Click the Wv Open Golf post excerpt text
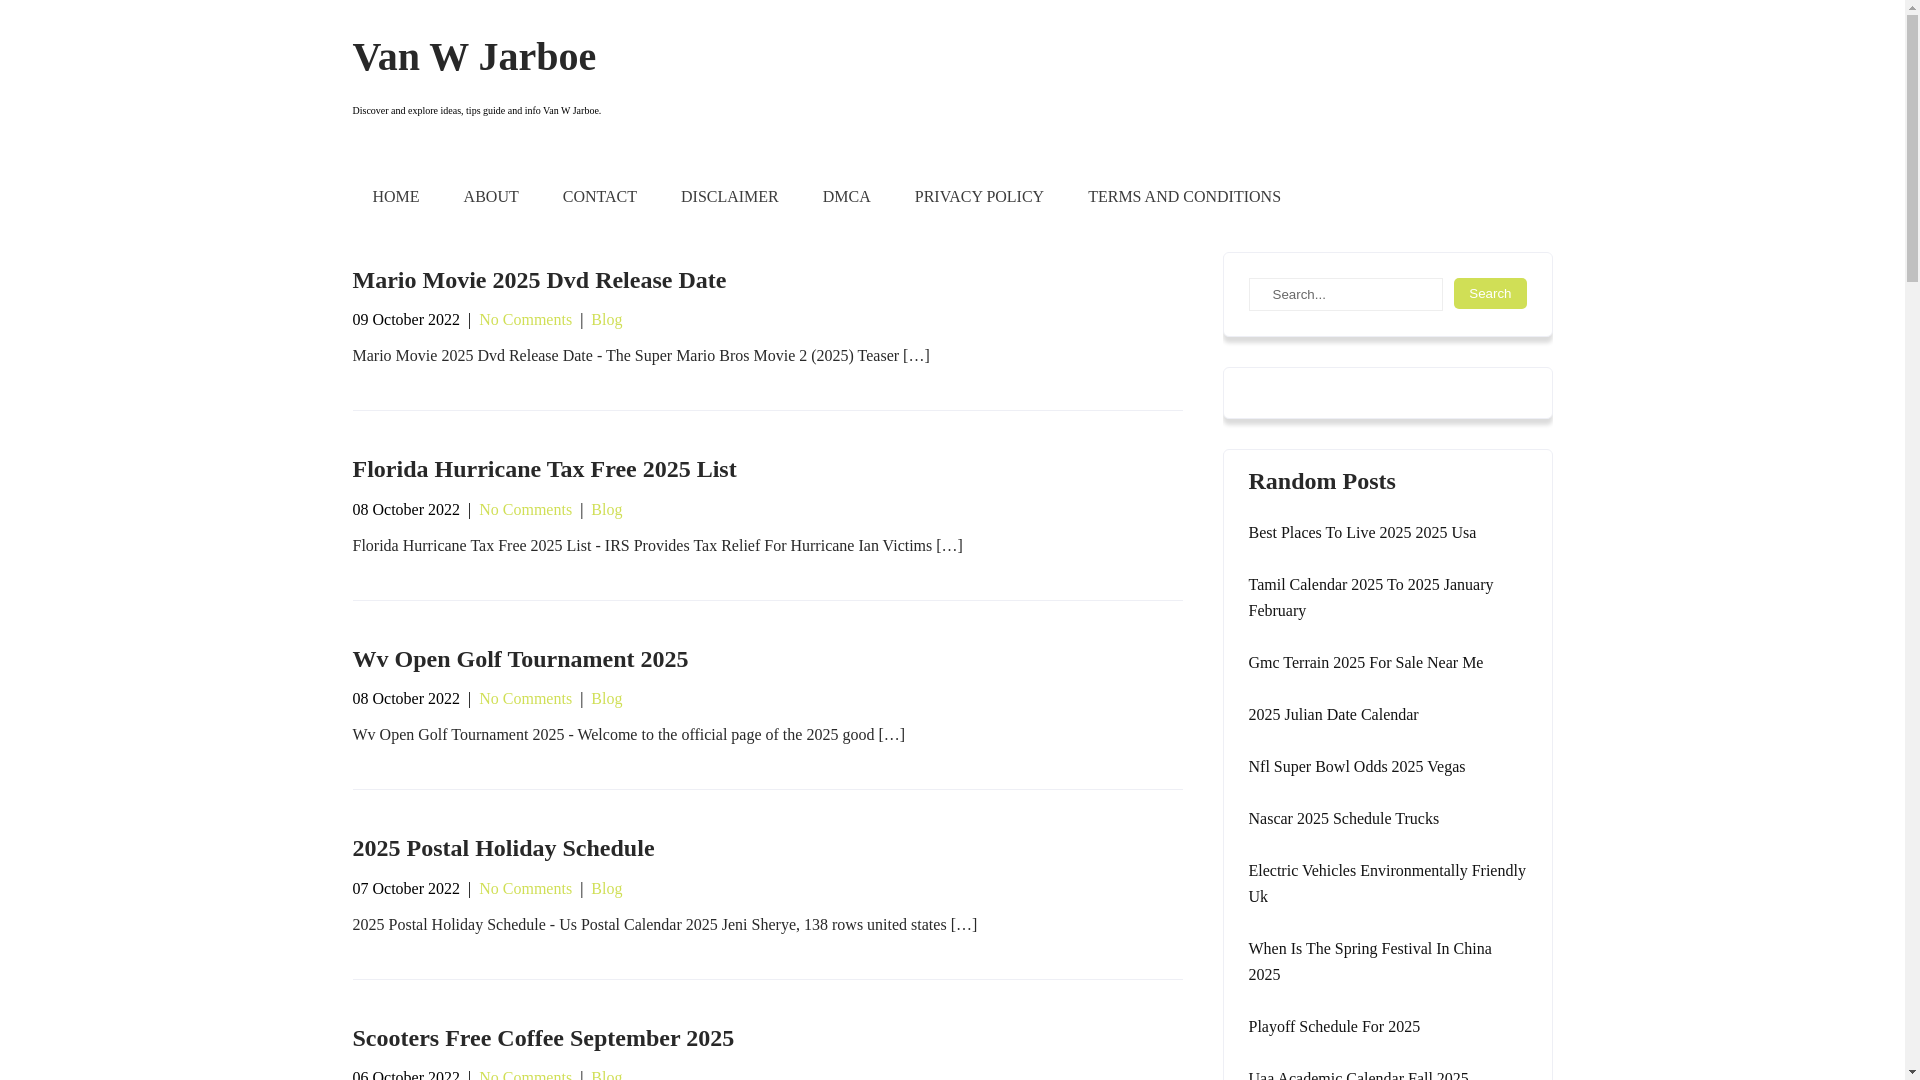The image size is (1920, 1080). coord(628,735)
